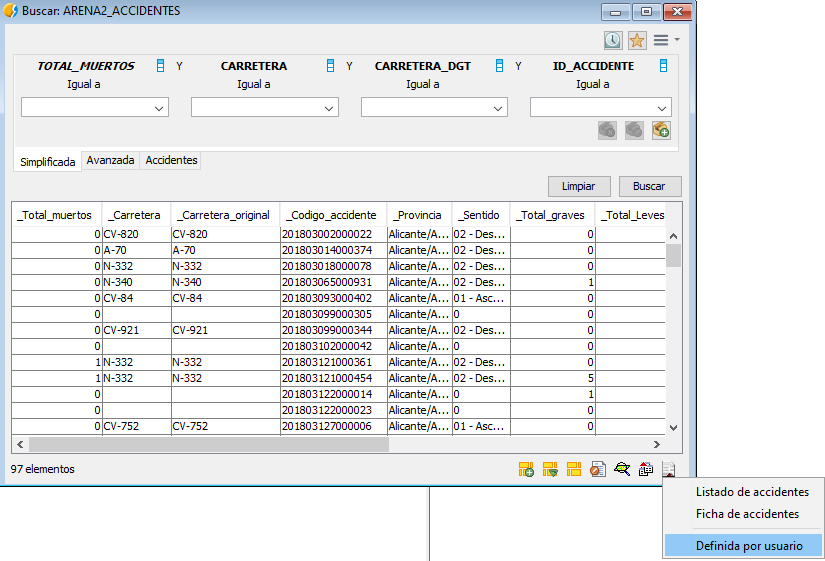Click the report document icon
This screenshot has width=825, height=561.
click(x=668, y=468)
